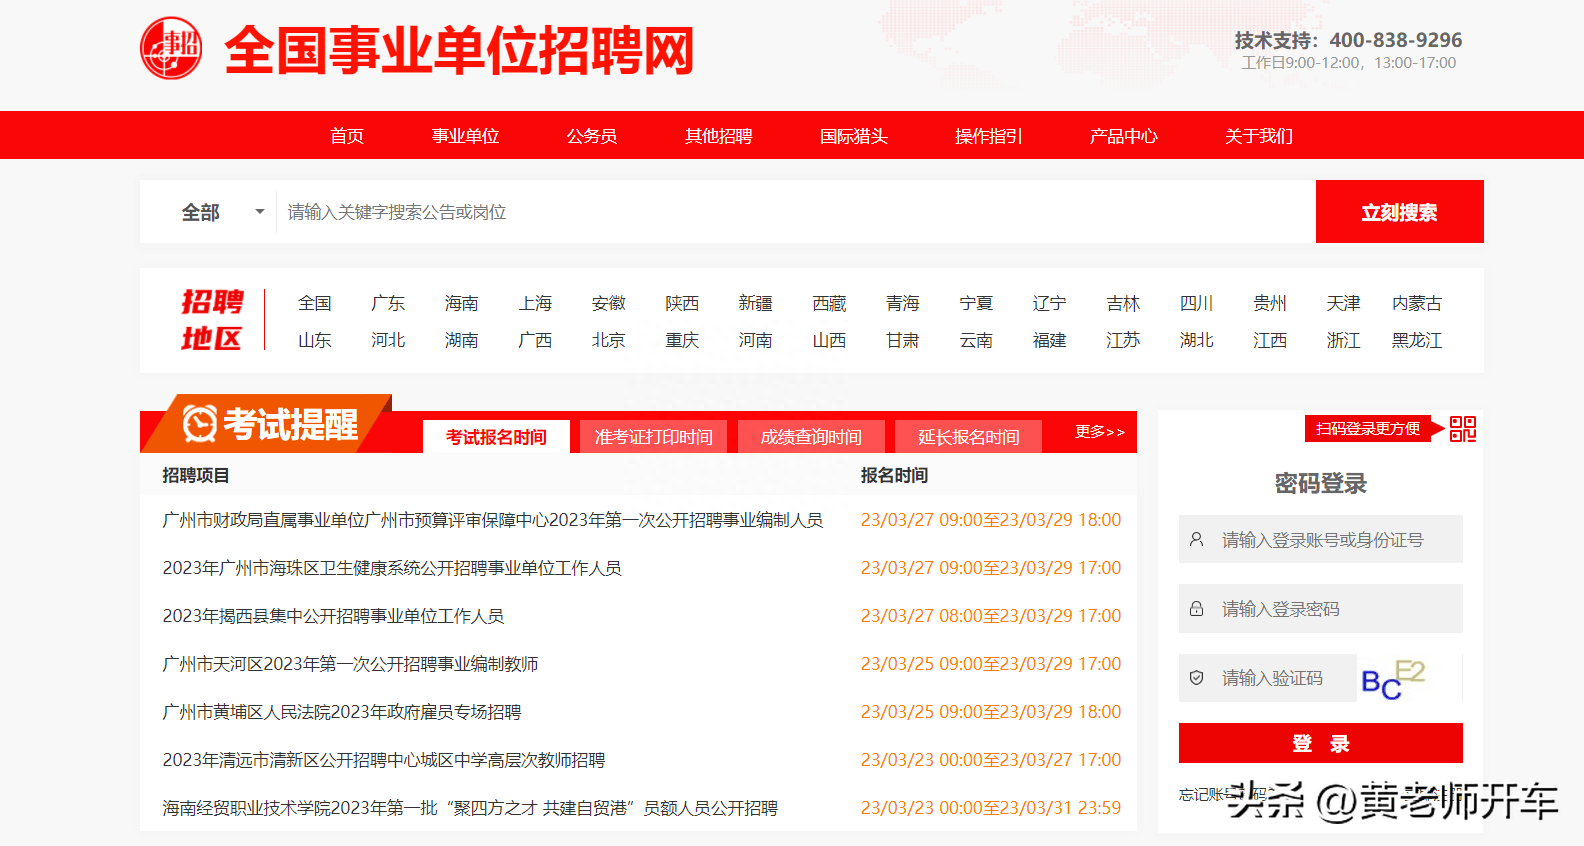Image resolution: width=1584 pixels, height=846 pixels.
Task: Expand the 全部 search category dropdown
Action: (222, 212)
